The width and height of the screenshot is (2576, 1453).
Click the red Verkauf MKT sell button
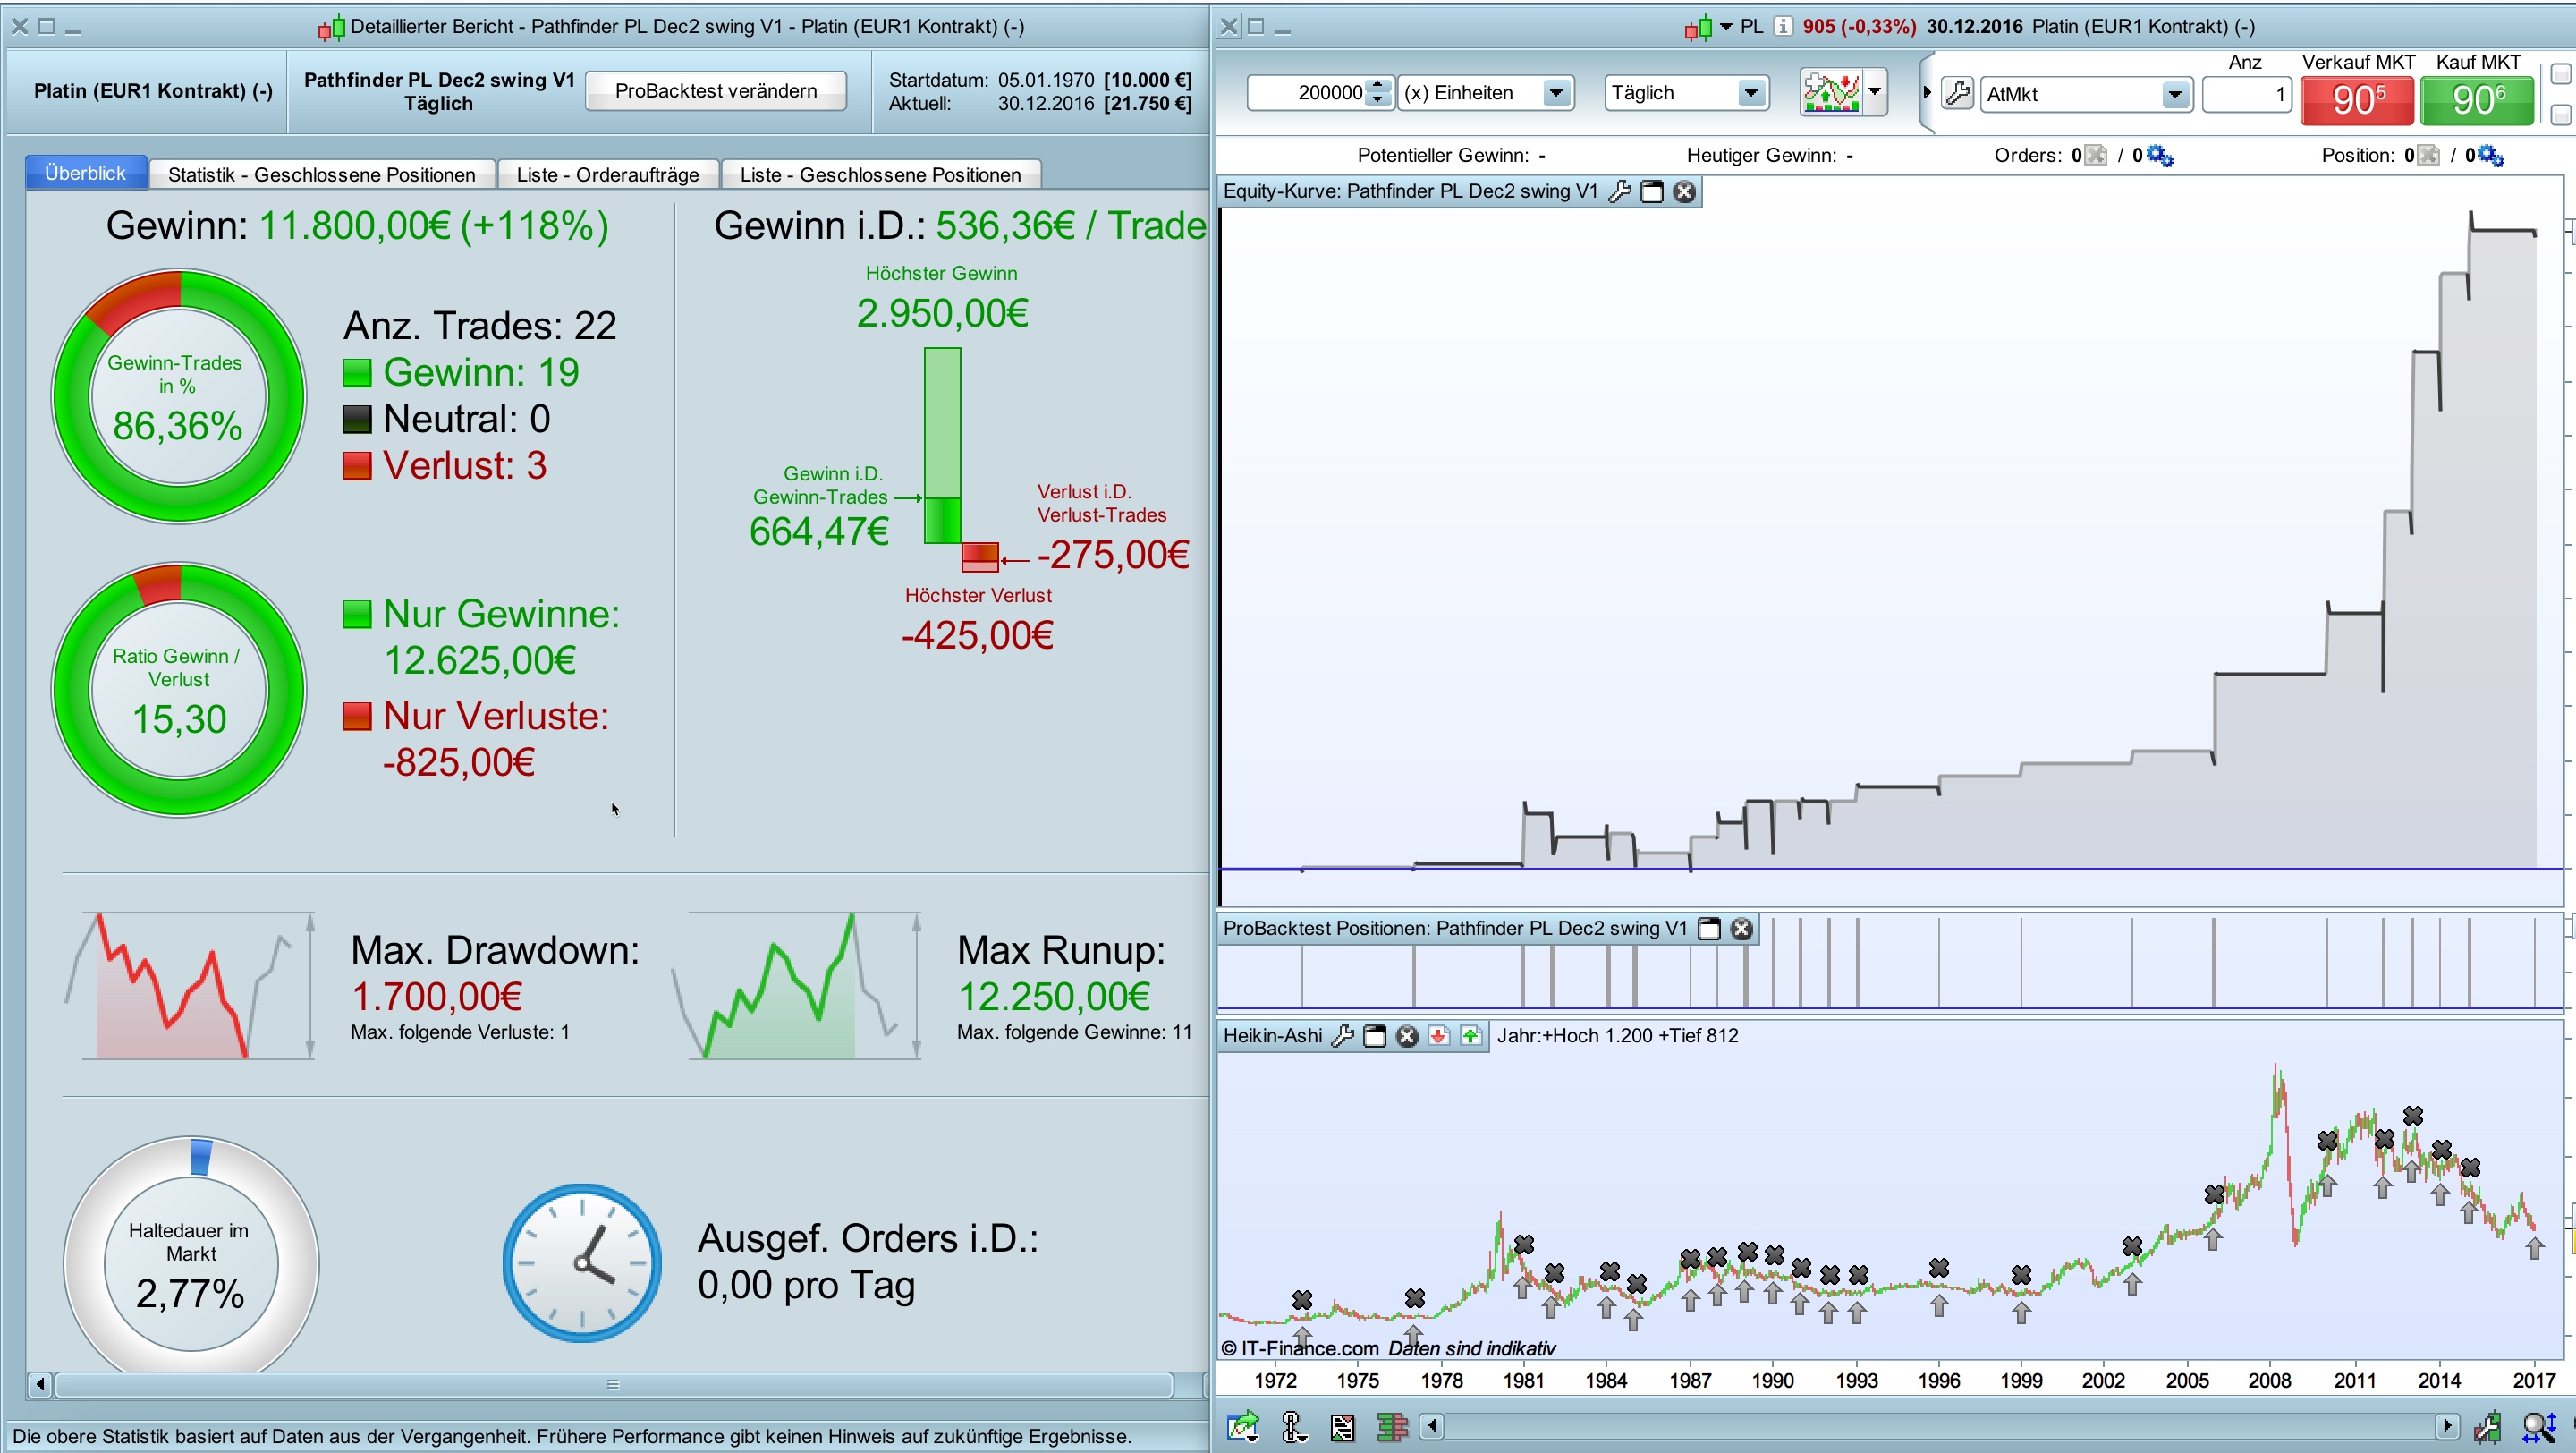pos(2357,100)
